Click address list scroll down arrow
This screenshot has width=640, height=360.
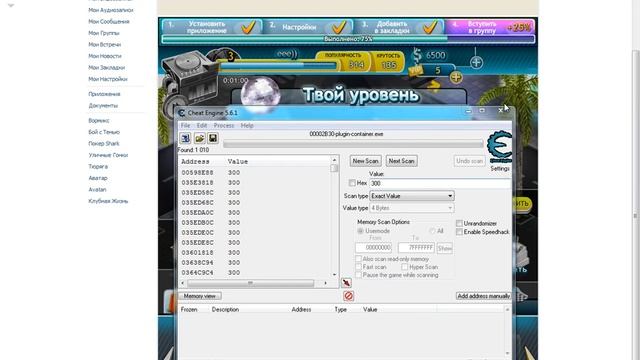pos(334,275)
